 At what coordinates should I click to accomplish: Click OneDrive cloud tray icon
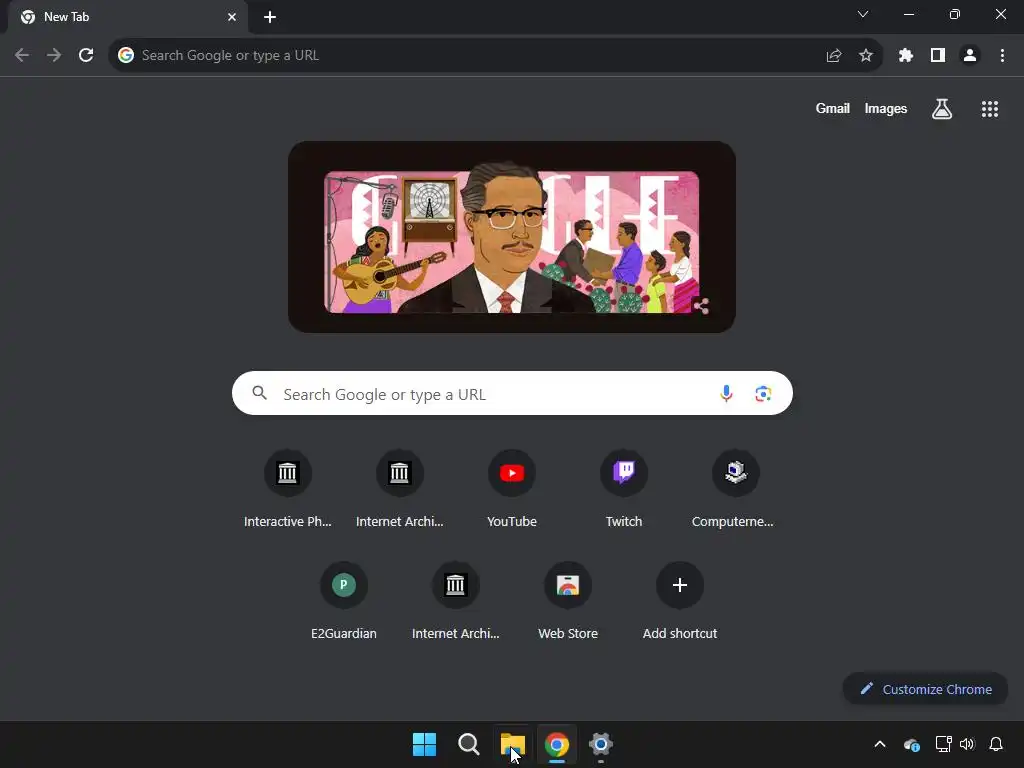tap(912, 744)
